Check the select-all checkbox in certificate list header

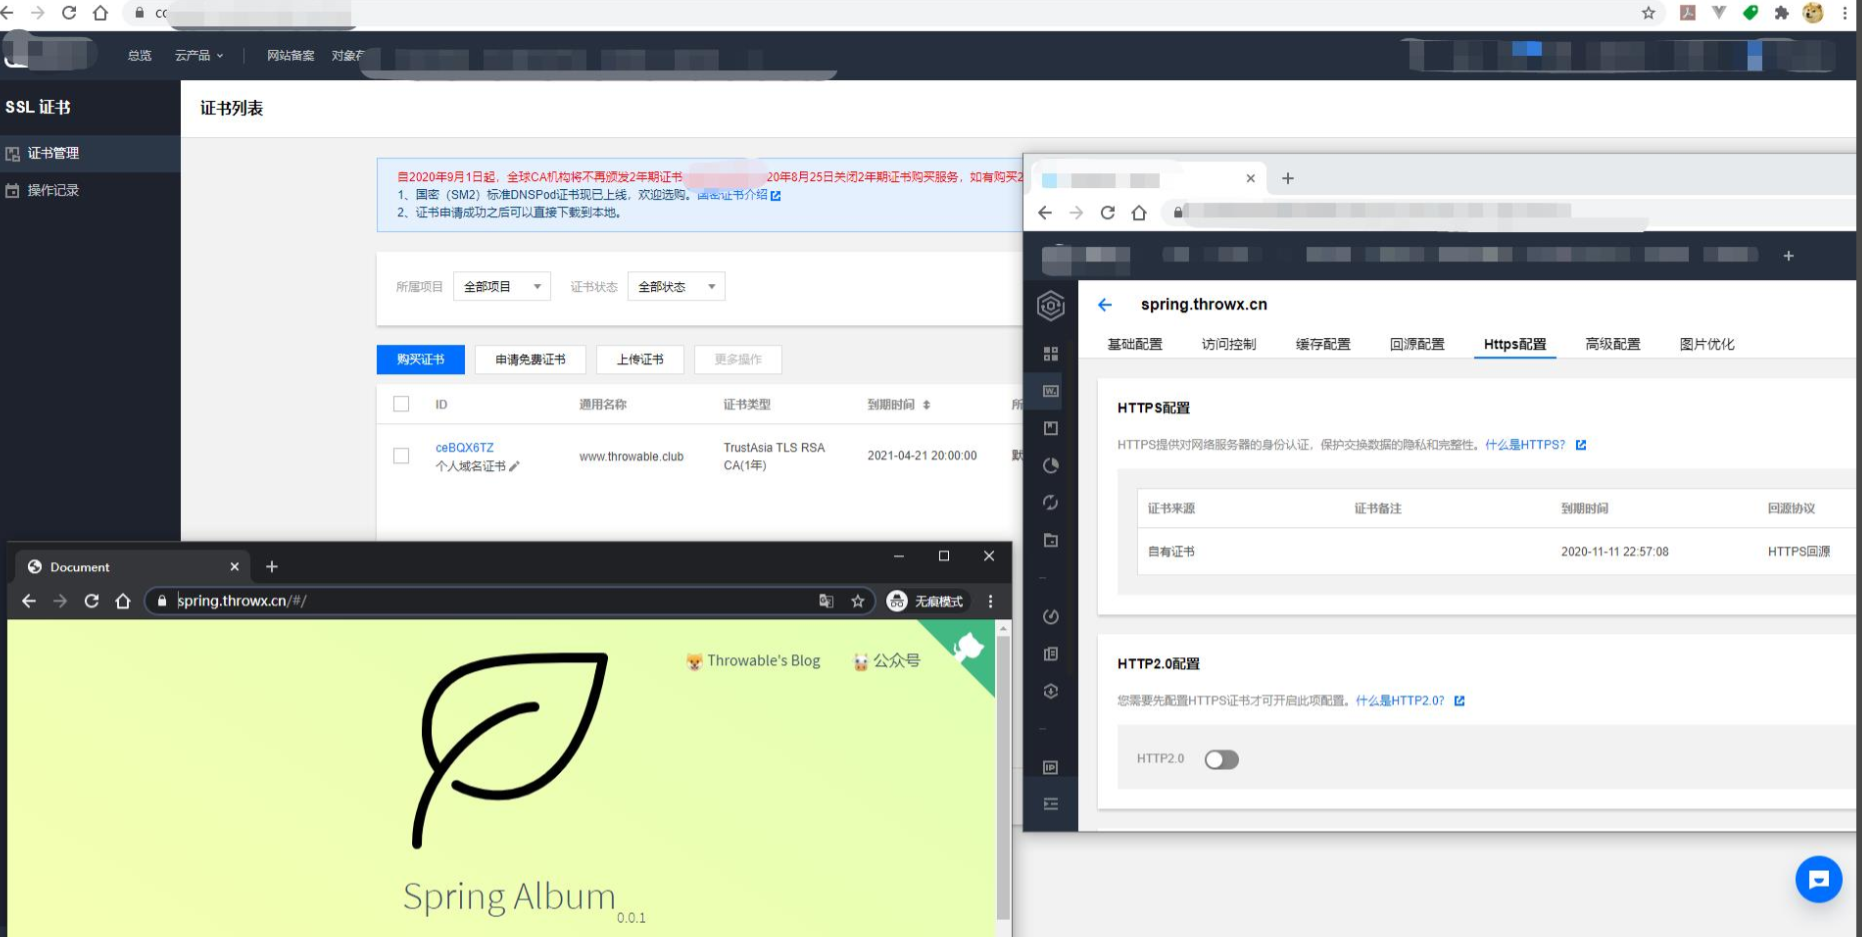click(x=402, y=404)
